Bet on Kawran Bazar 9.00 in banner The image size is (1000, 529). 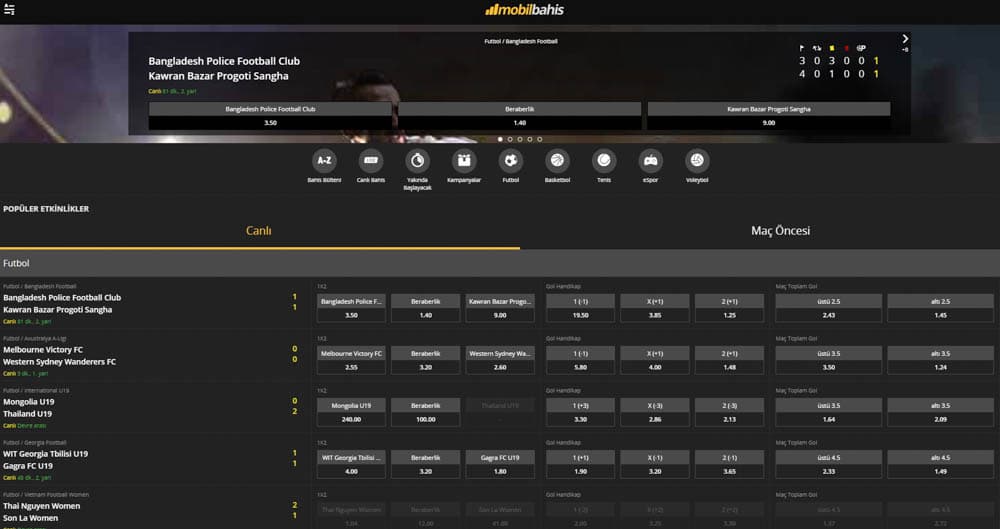pyautogui.click(x=768, y=116)
